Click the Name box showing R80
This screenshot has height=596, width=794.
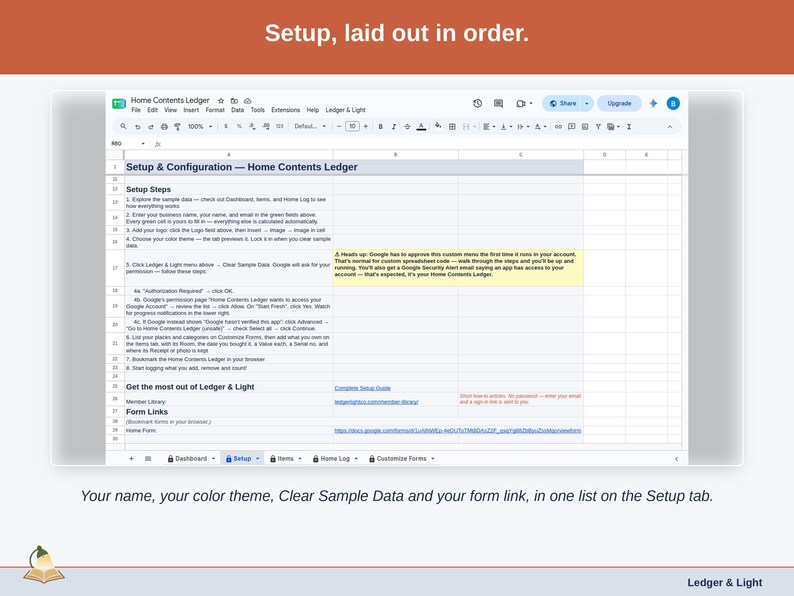[x=128, y=144]
